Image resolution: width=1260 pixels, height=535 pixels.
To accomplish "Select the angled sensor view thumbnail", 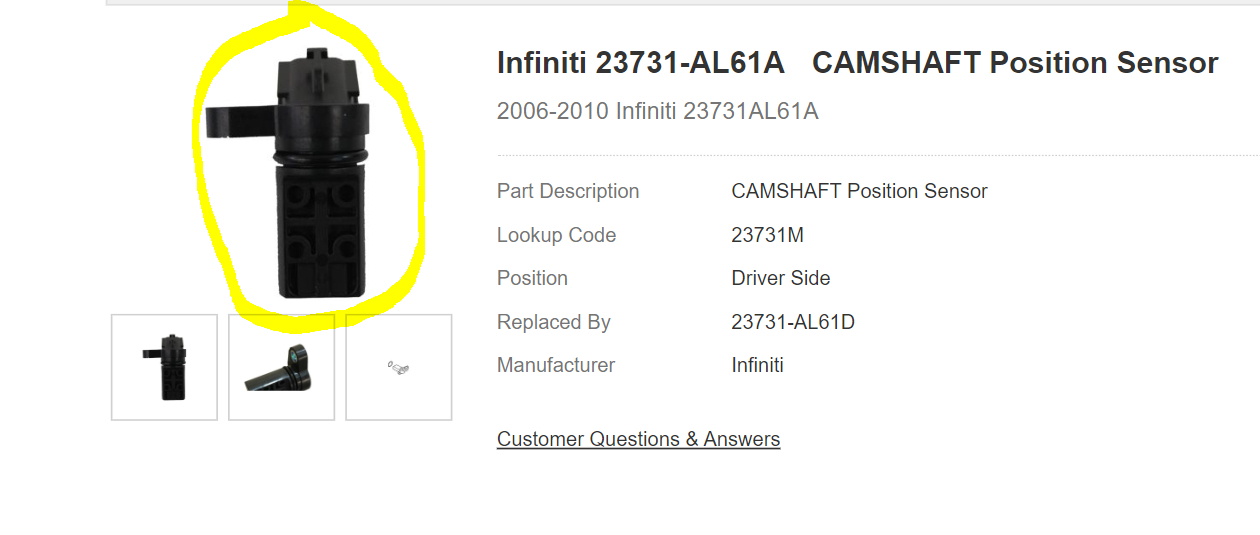I will pos(281,367).
